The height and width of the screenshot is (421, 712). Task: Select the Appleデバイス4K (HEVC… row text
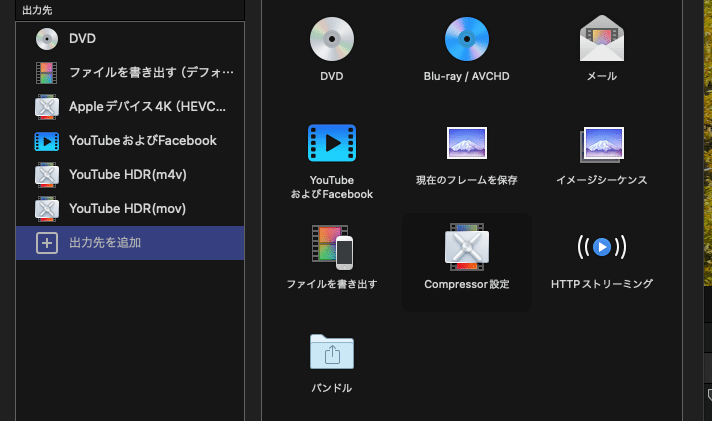pyautogui.click(x=147, y=106)
